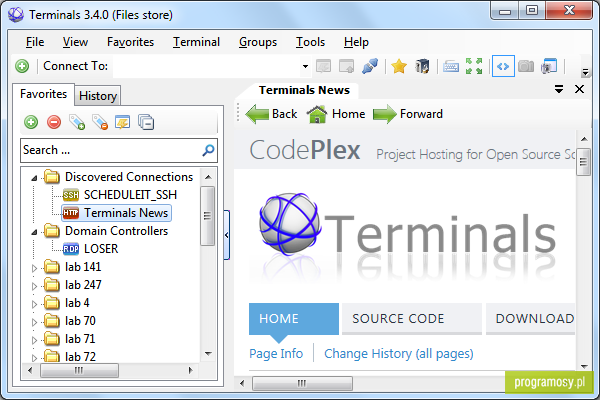Open the Tools menu

coord(310,42)
